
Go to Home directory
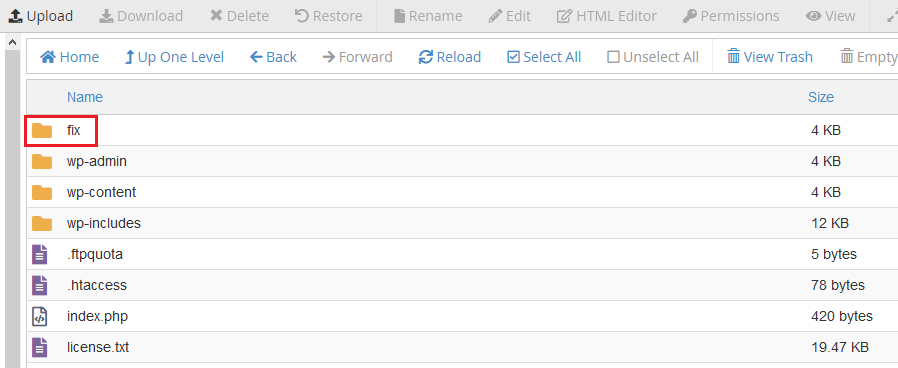pyautogui.click(x=69, y=57)
